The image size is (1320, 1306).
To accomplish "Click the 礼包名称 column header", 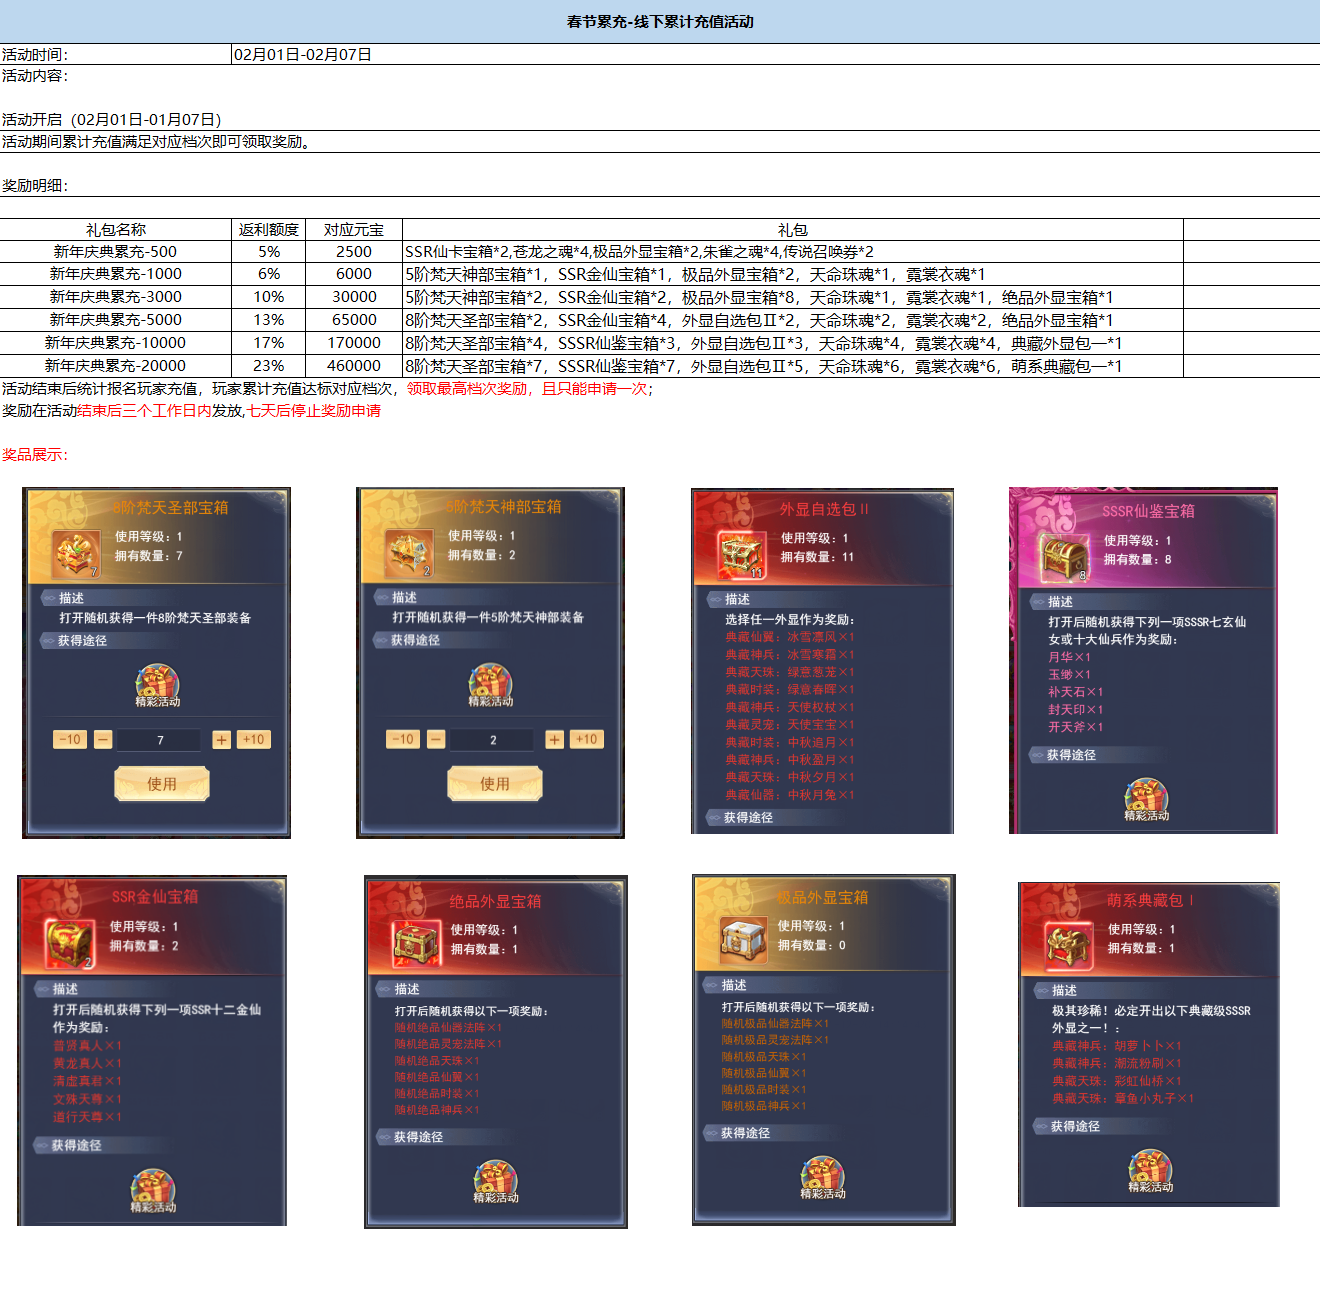I will tap(116, 229).
